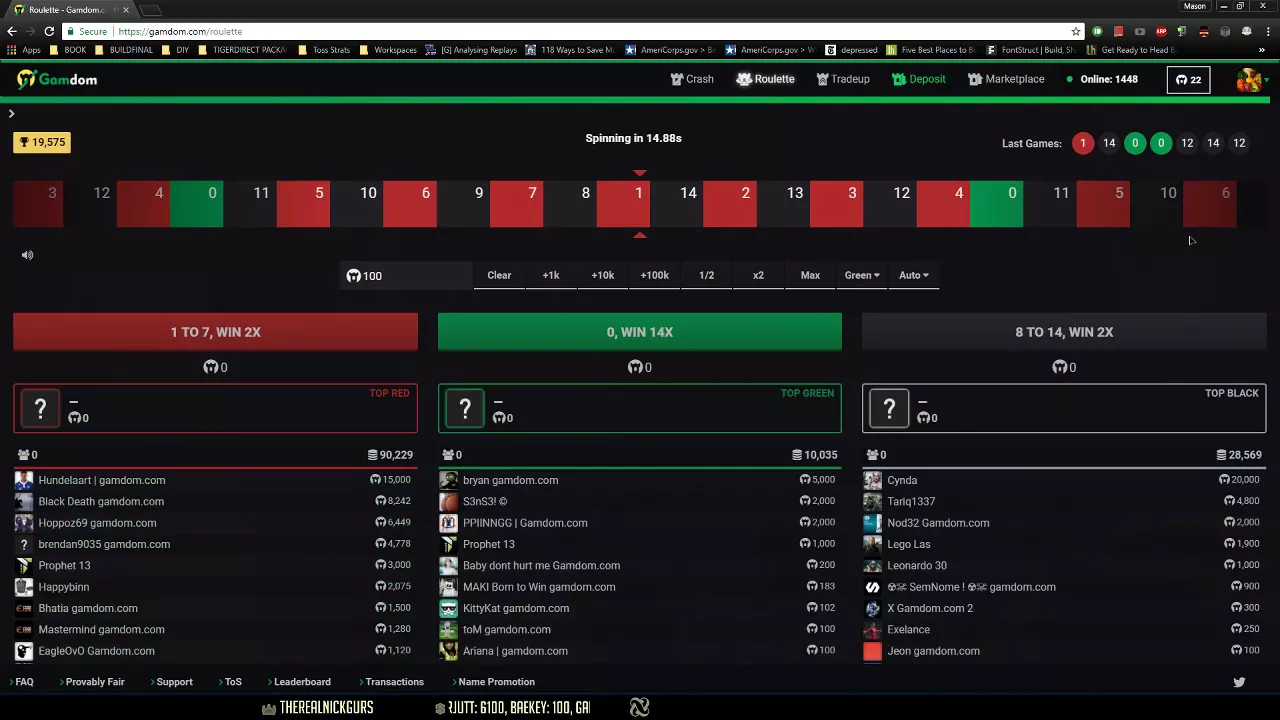
Task: Click Happybinn player avatar
Action: [x=24, y=587]
